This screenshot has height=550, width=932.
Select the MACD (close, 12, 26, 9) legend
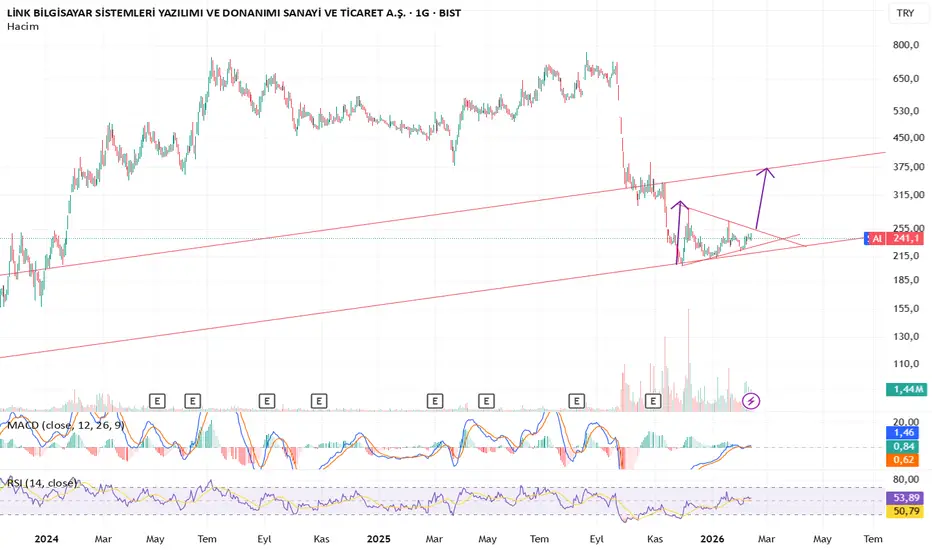click(65, 425)
